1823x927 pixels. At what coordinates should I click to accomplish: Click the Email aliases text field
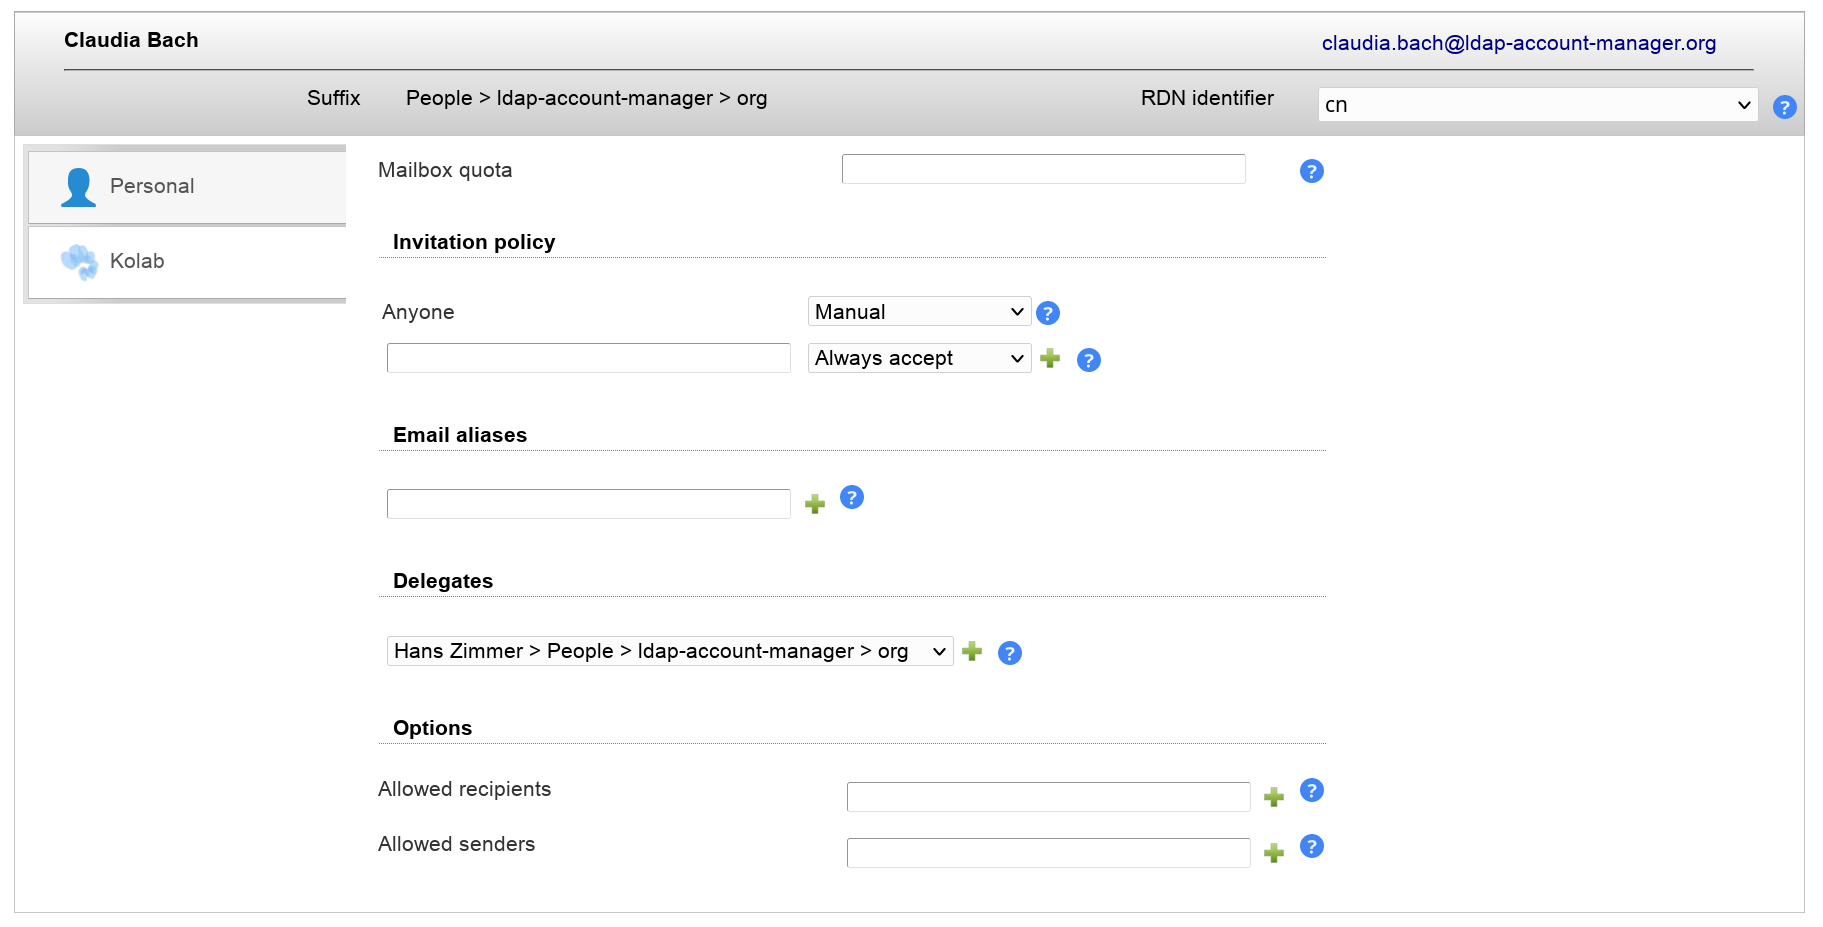tap(588, 504)
